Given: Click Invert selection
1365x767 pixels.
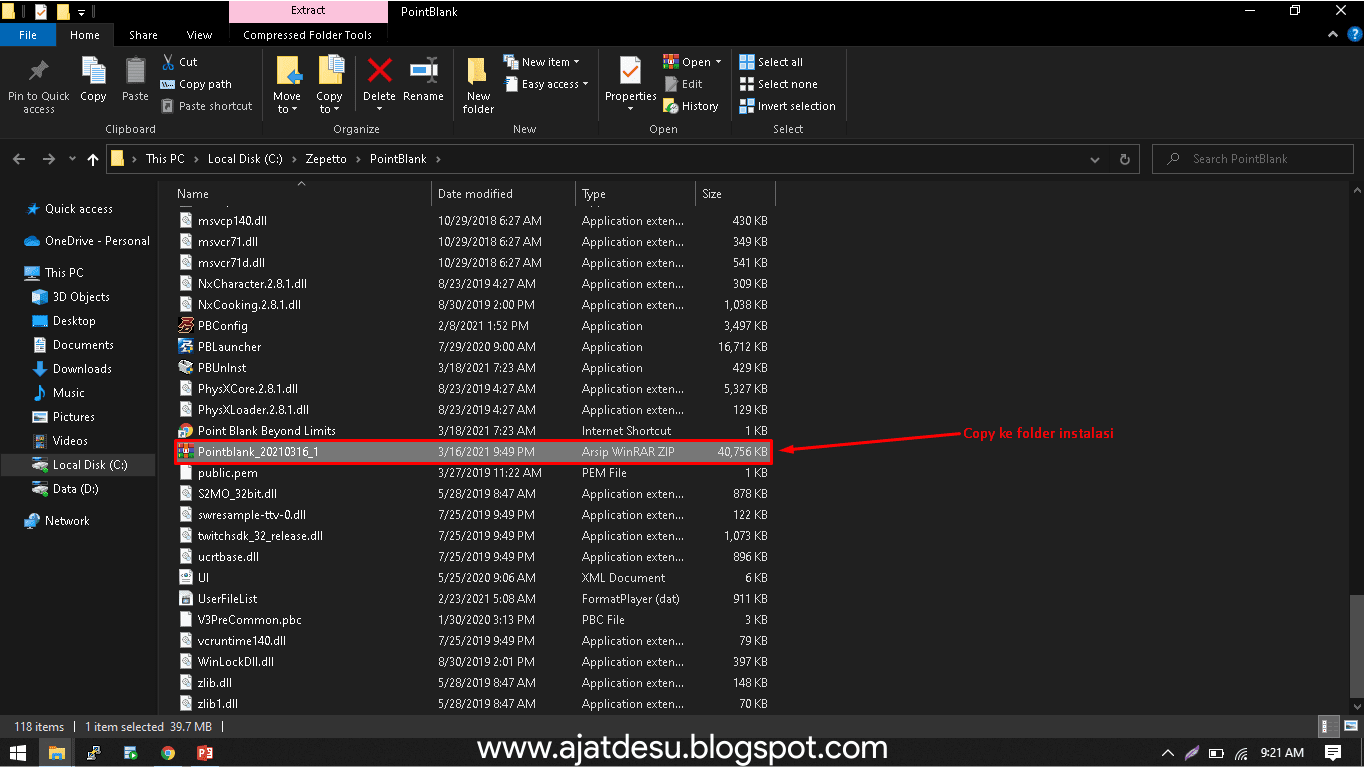Looking at the screenshot, I should coord(787,106).
